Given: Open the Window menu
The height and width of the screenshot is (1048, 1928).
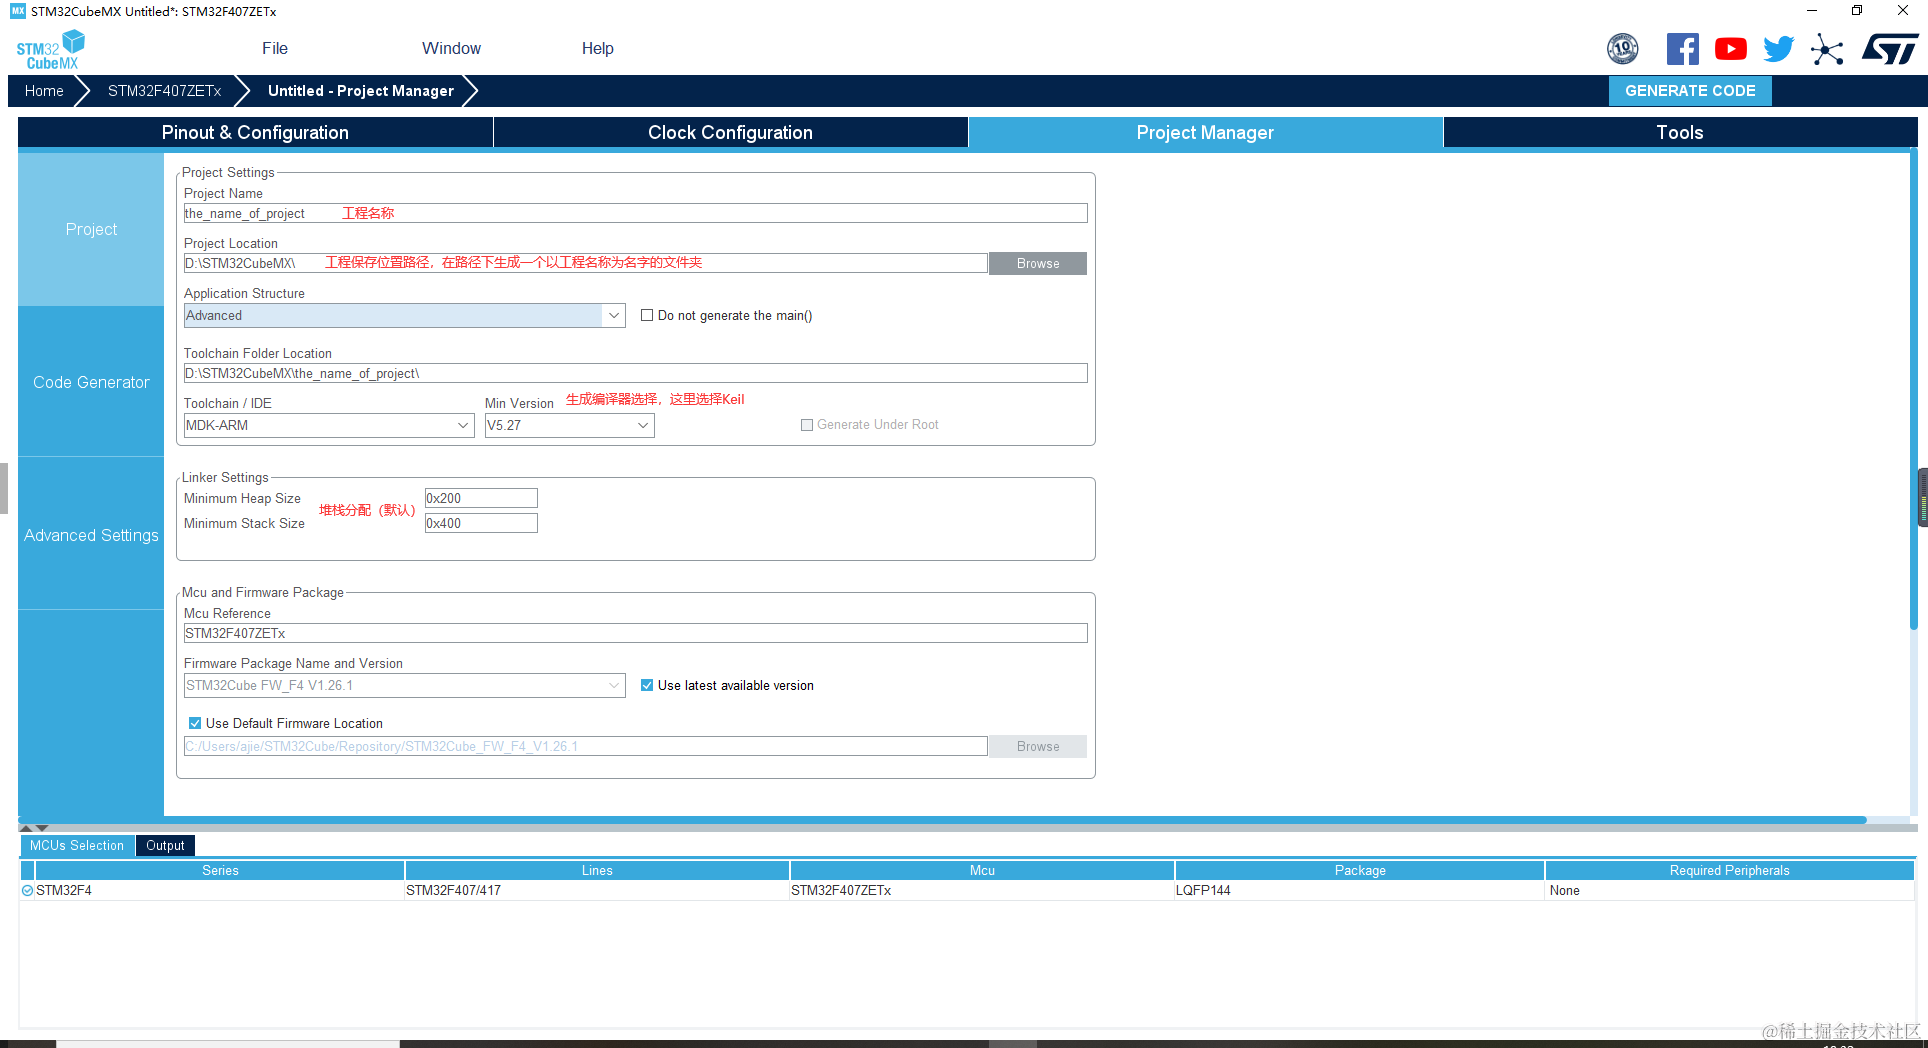Looking at the screenshot, I should tap(451, 48).
